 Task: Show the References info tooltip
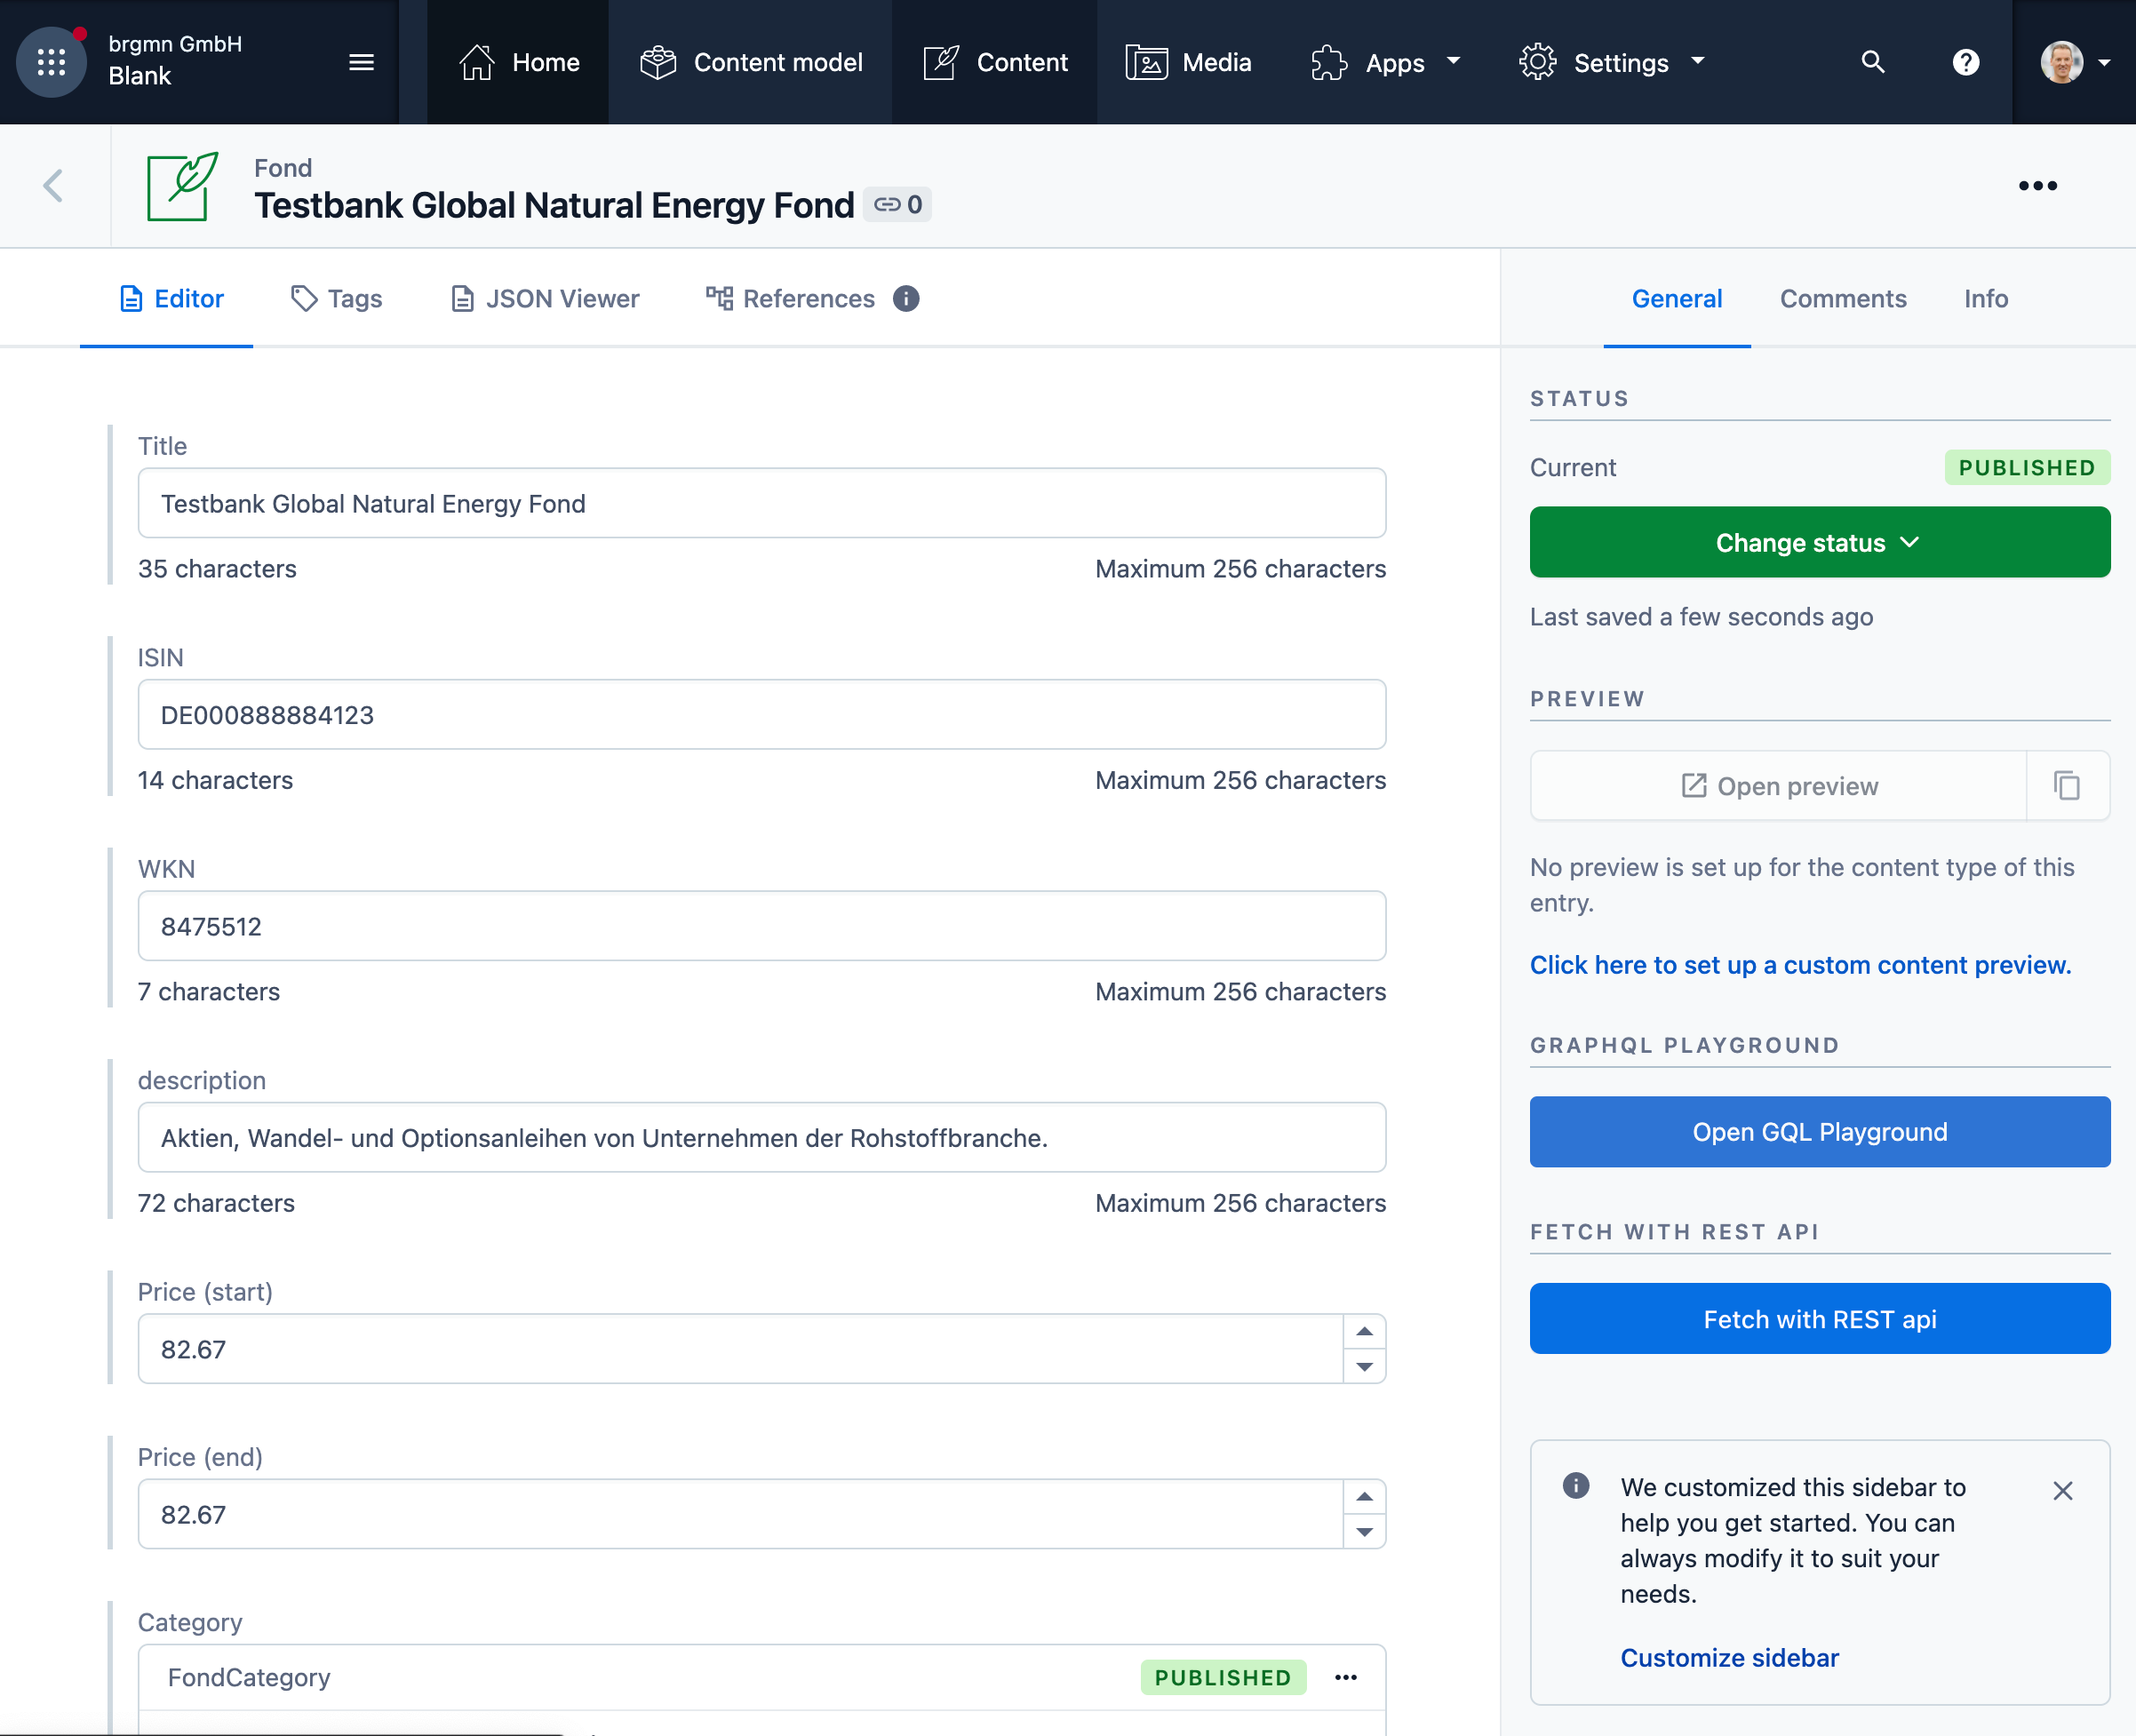pos(906,299)
